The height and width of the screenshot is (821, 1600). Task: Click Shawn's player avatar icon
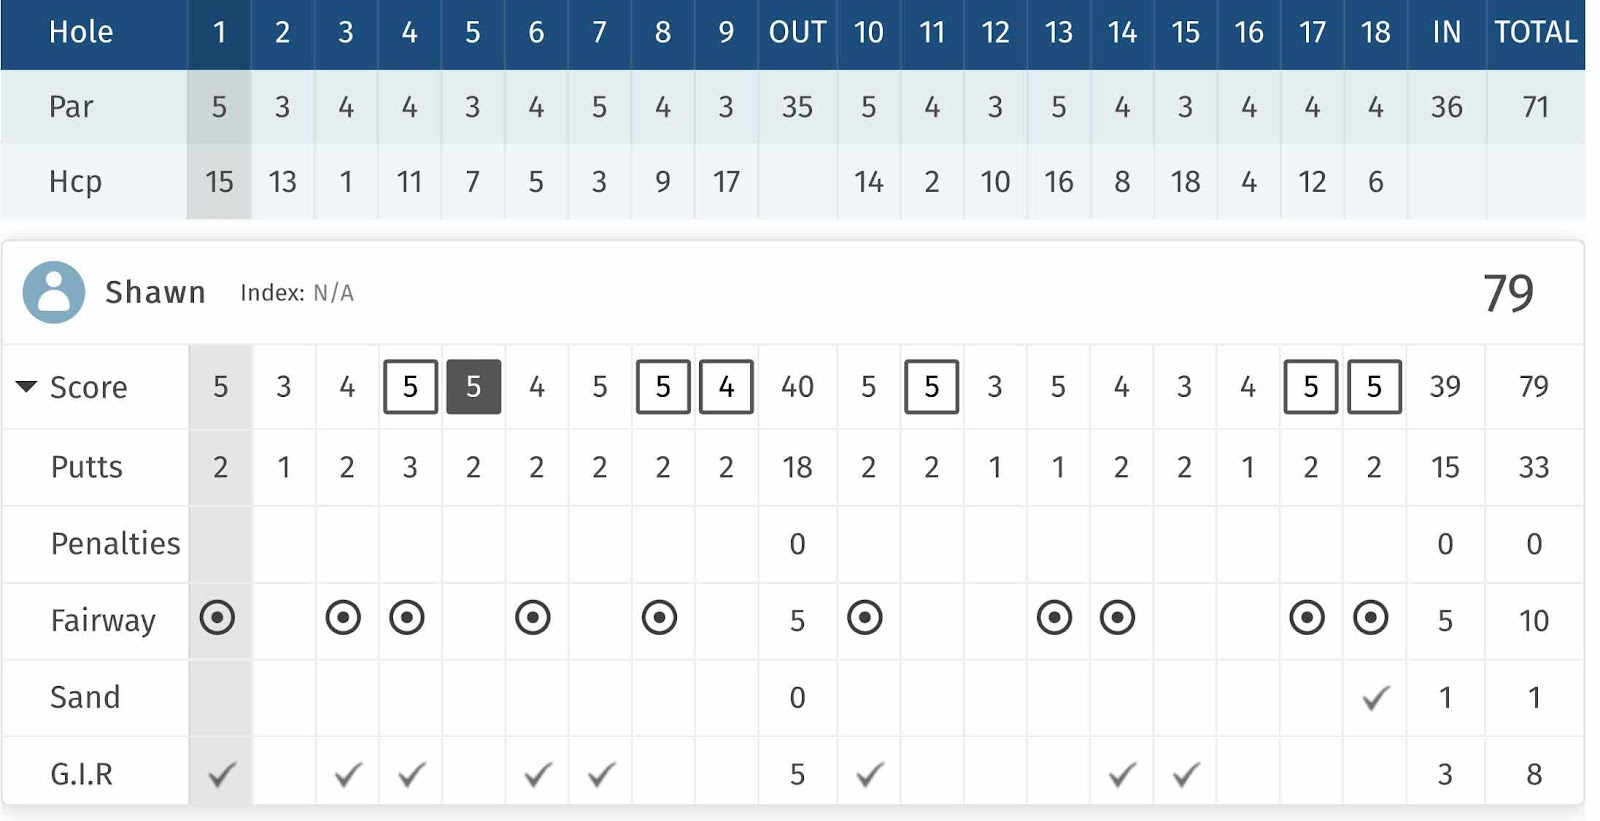point(54,292)
